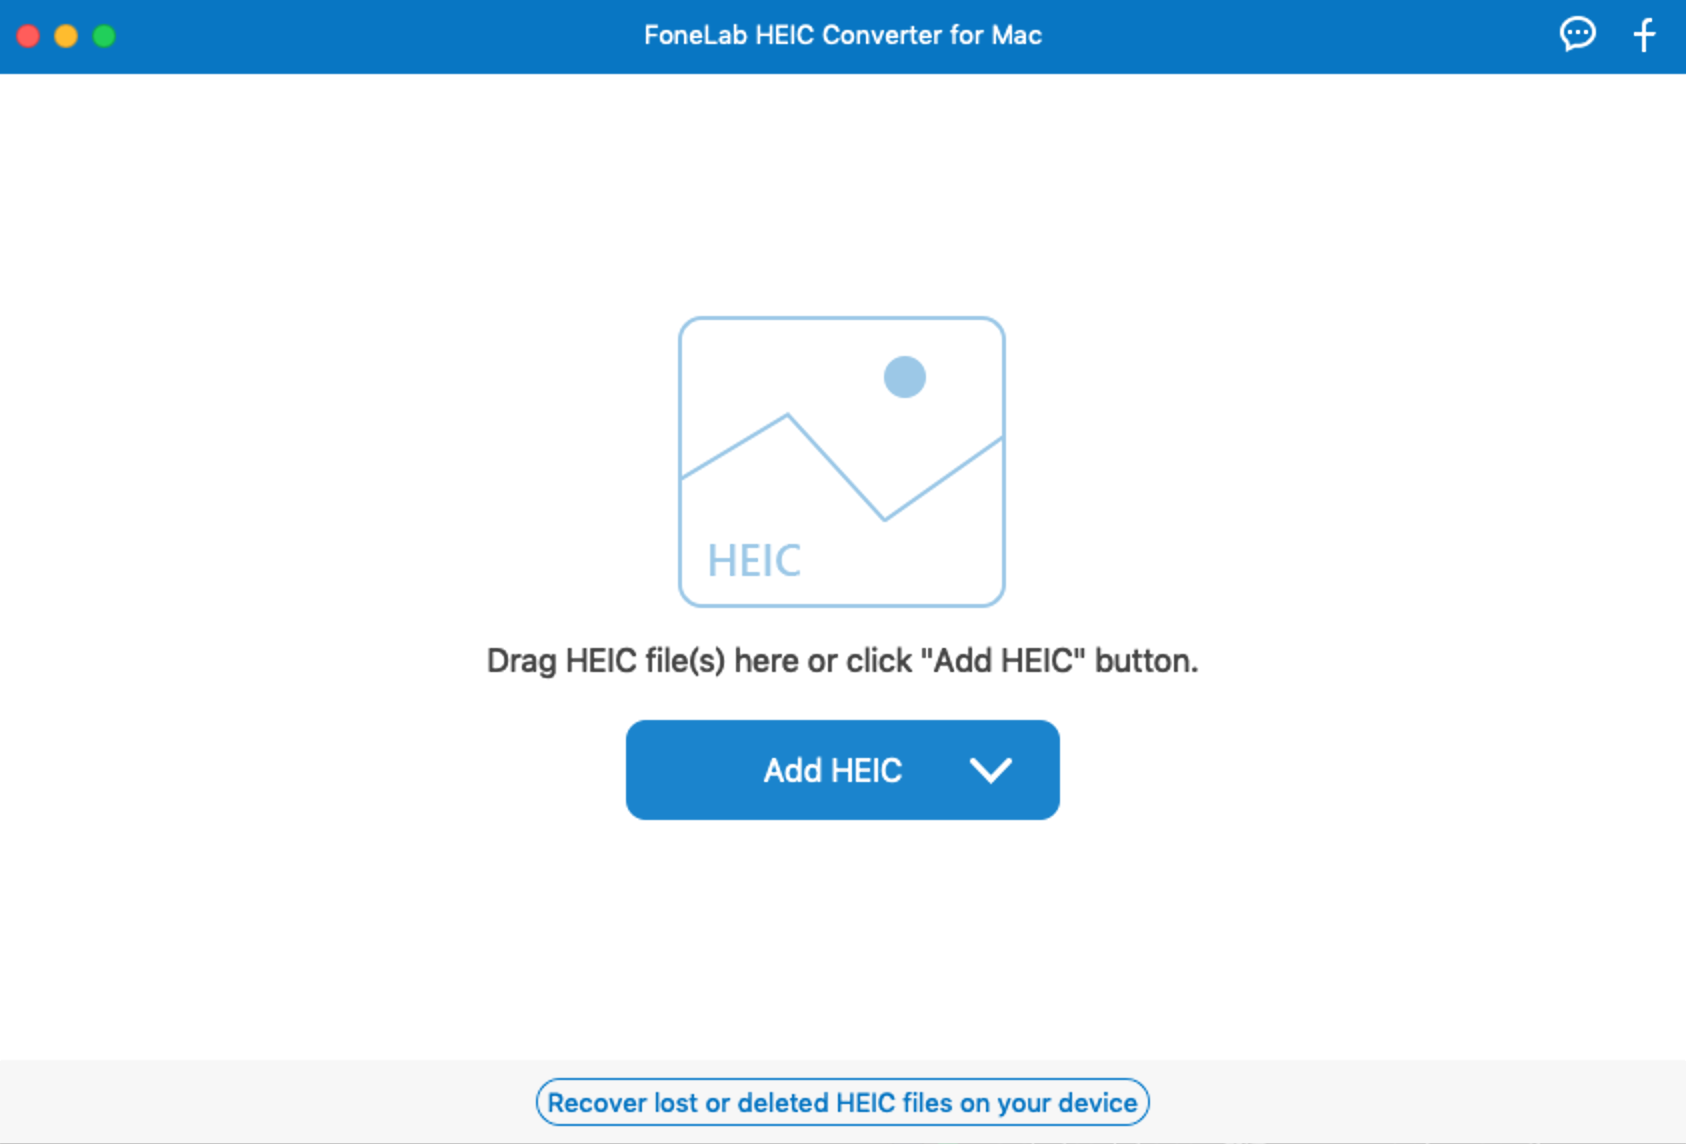Click the Drag HEIC file(s) here instruction text
The height and width of the screenshot is (1144, 1686).
[x=843, y=661]
